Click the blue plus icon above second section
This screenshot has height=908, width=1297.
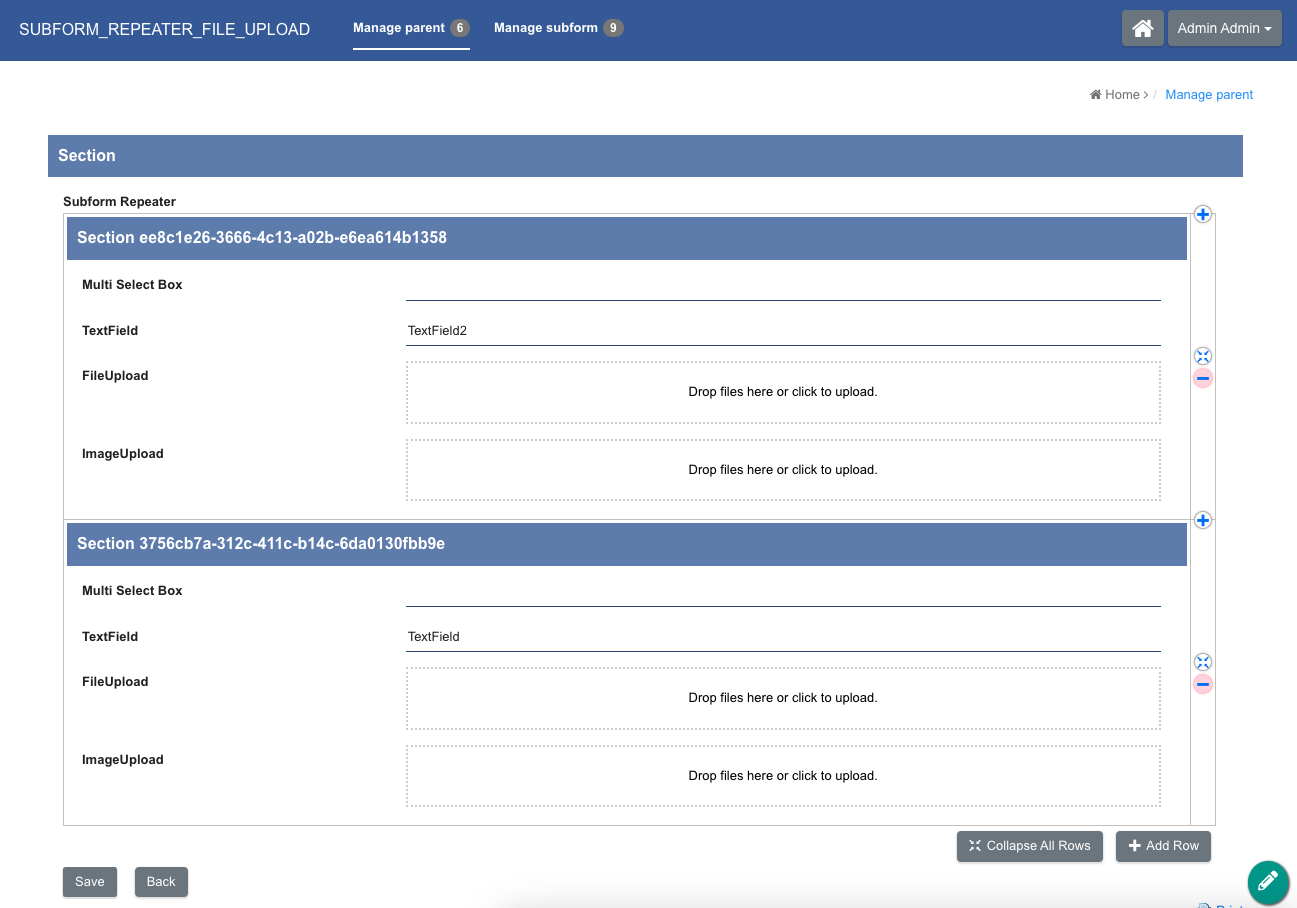(1203, 520)
